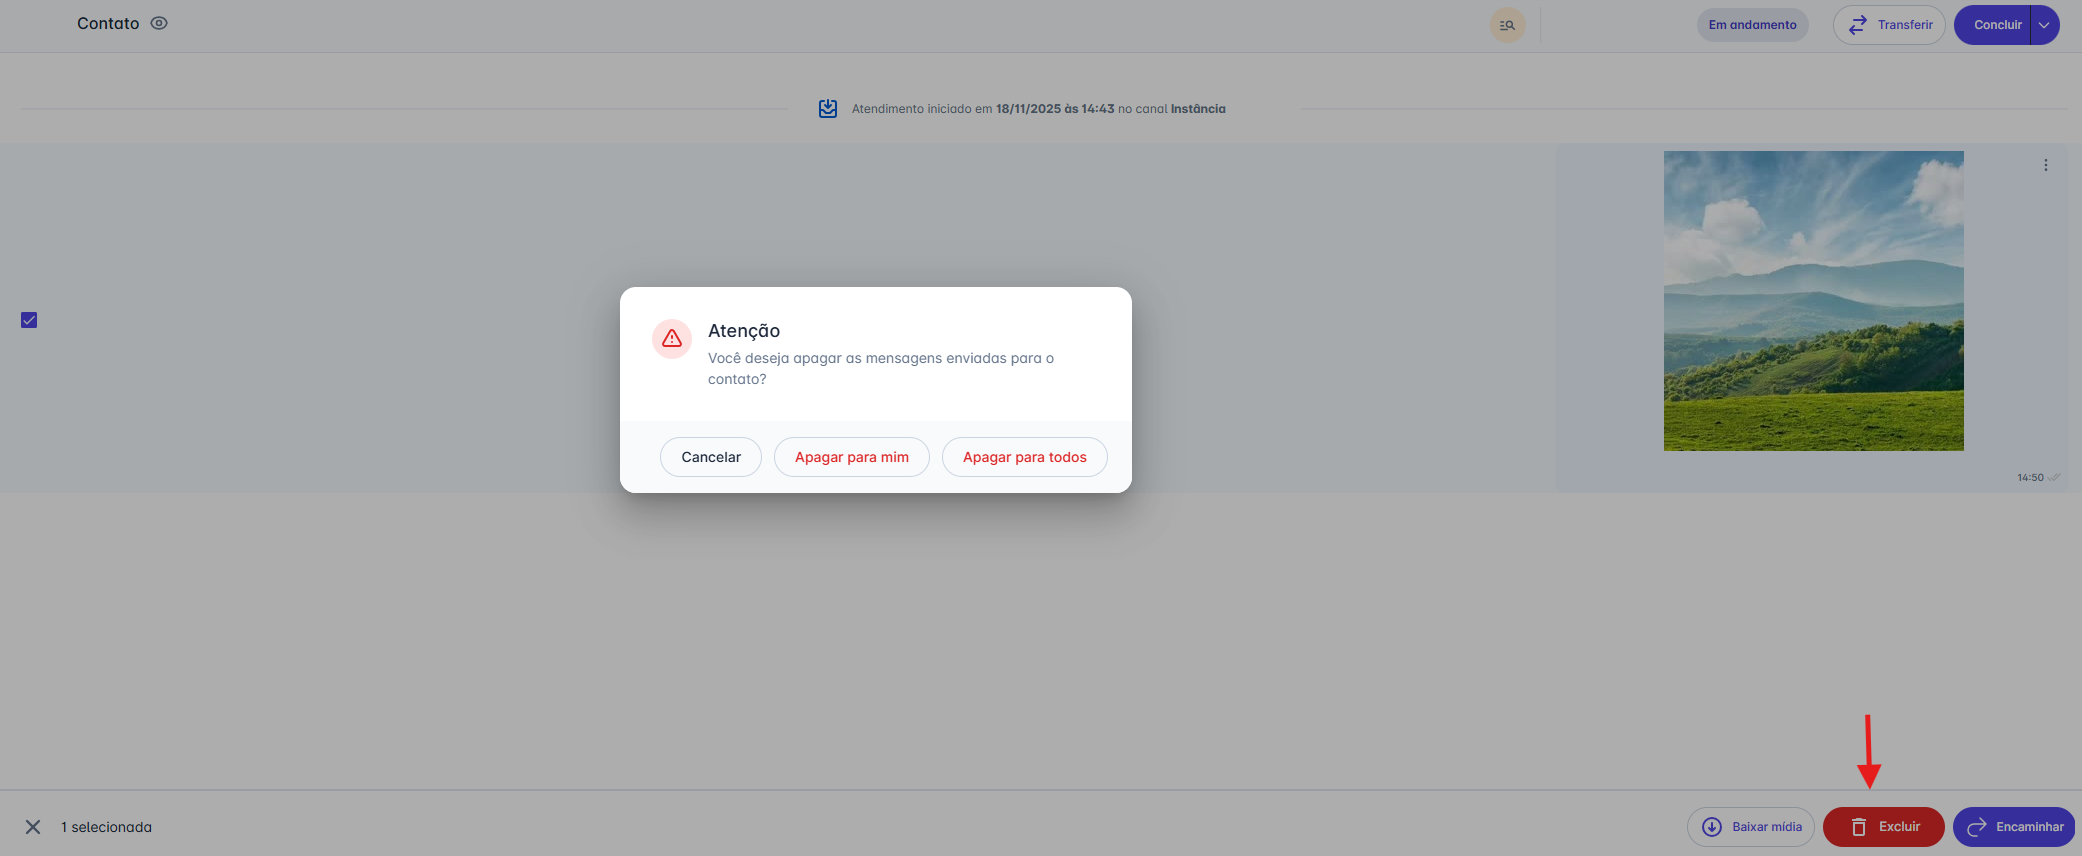This screenshot has height=856, width=2082.
Task: Click the Concluir button
Action: (1996, 25)
